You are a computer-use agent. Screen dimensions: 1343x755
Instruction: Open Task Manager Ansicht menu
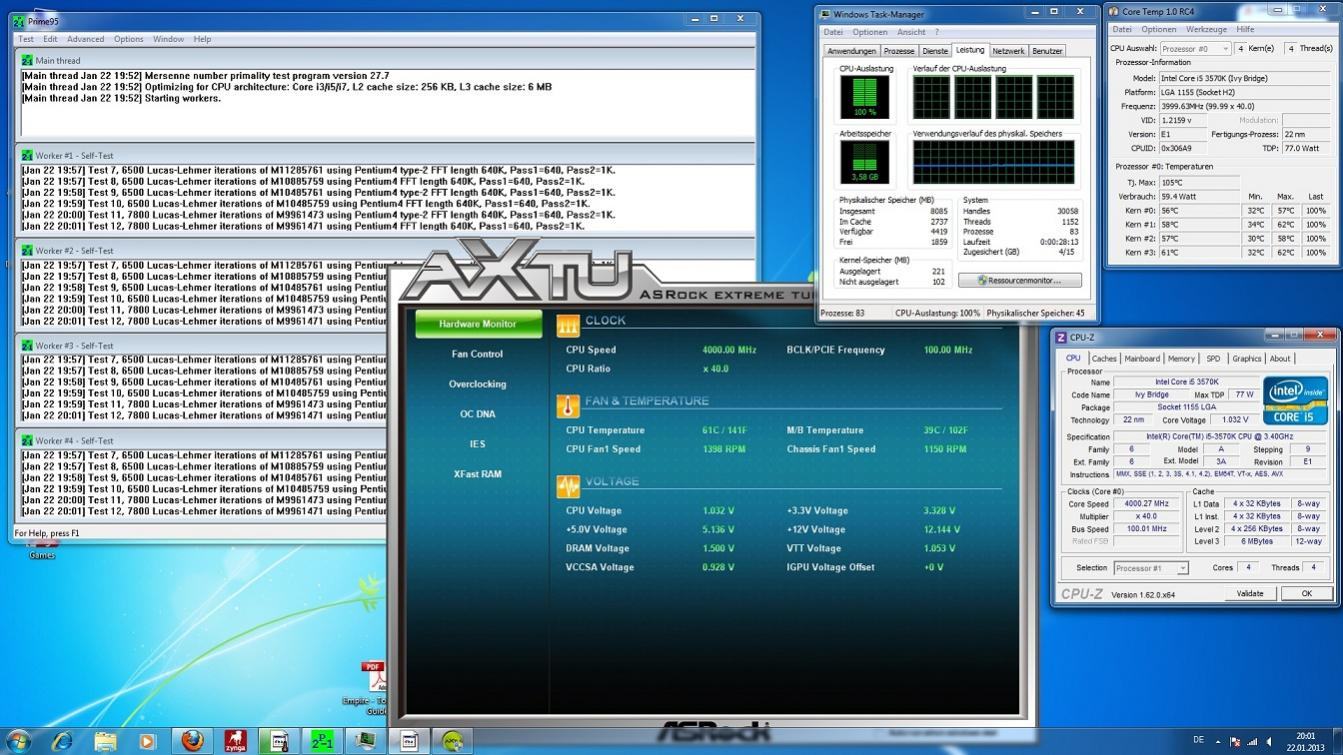[x=910, y=32]
